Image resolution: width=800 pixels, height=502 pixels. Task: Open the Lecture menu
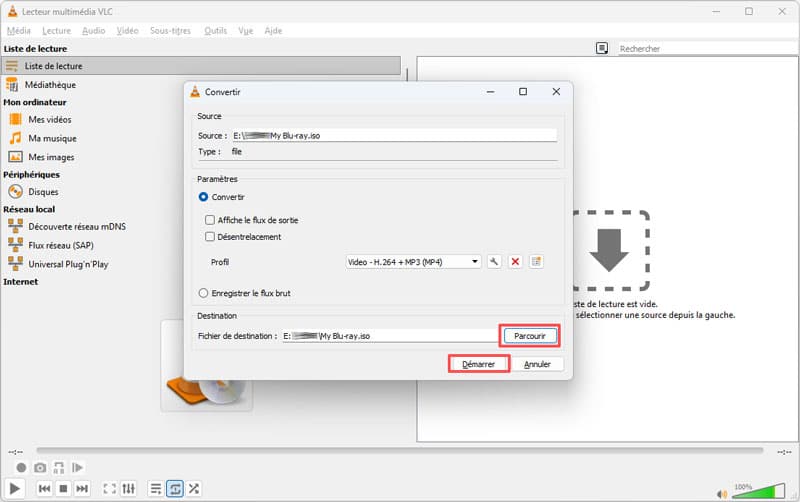click(57, 31)
